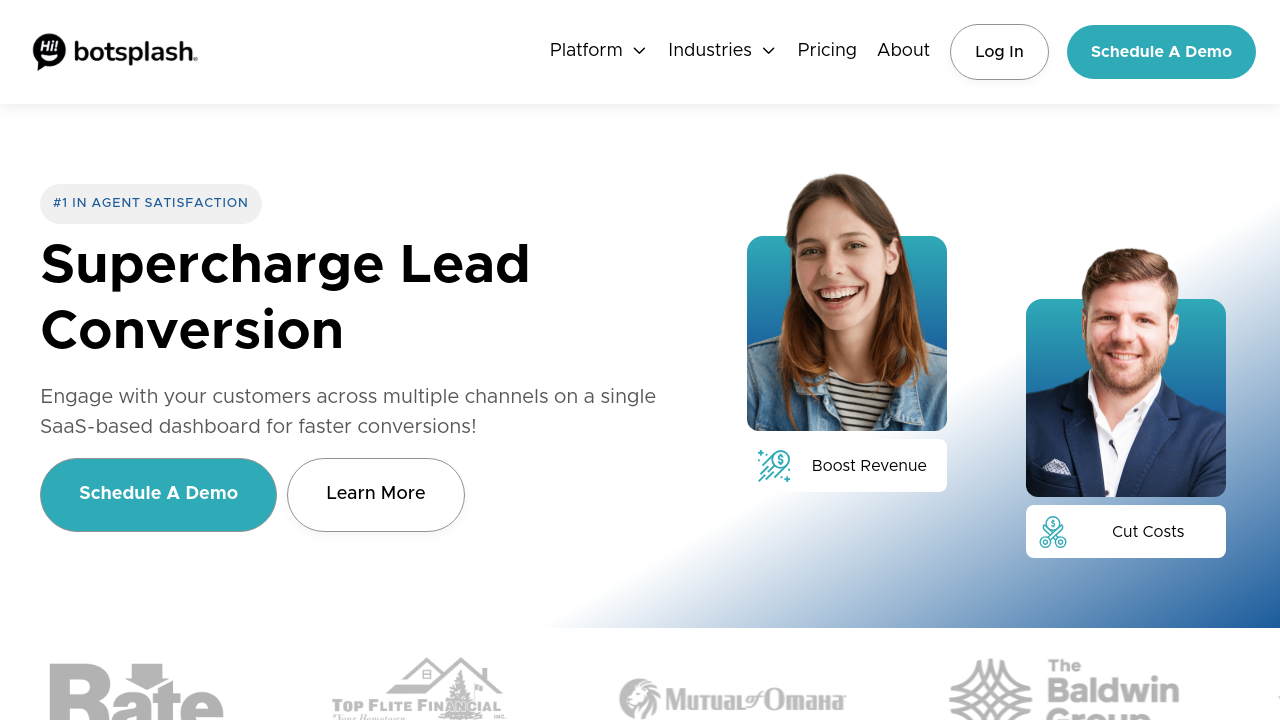
Task: Expand the Industries dropdown chevron
Action: pos(768,51)
